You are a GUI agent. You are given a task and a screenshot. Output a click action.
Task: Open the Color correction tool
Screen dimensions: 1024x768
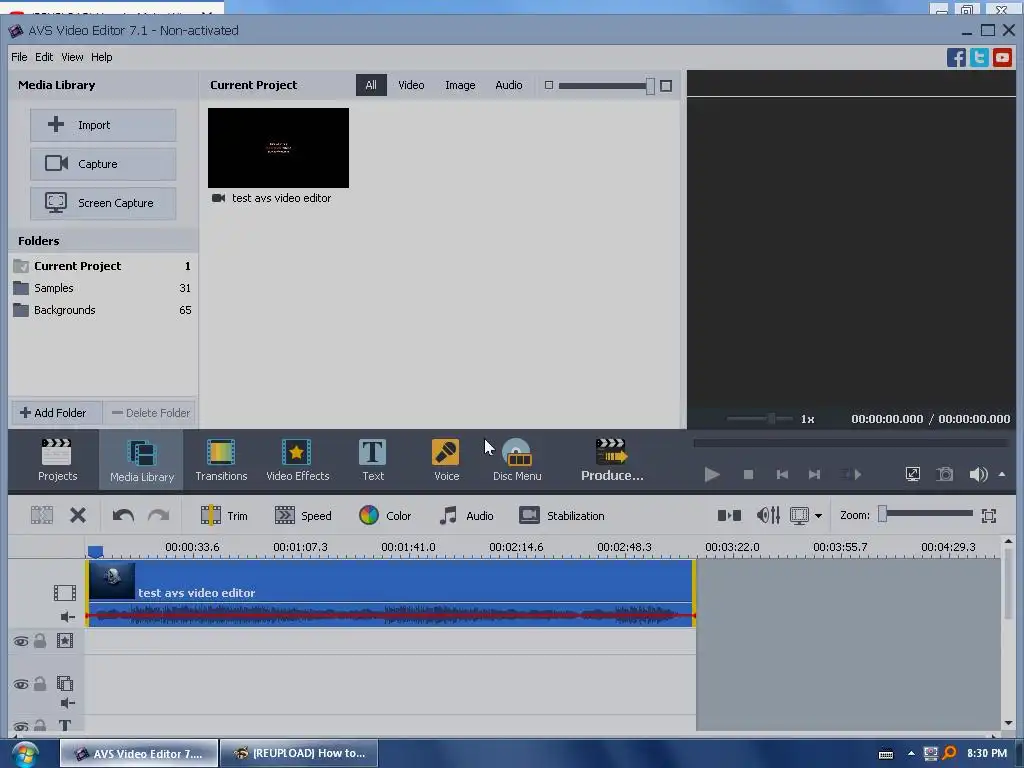(x=385, y=515)
